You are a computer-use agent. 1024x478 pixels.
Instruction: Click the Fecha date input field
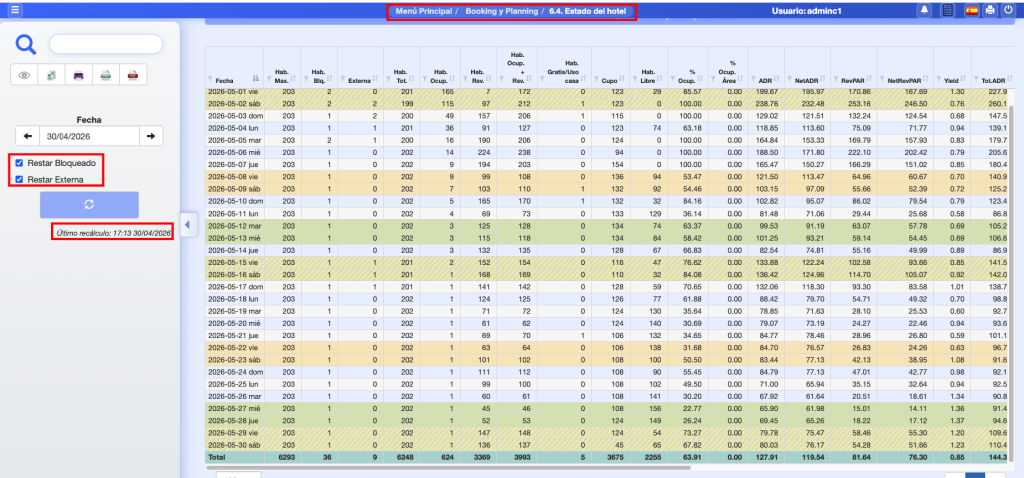89,136
